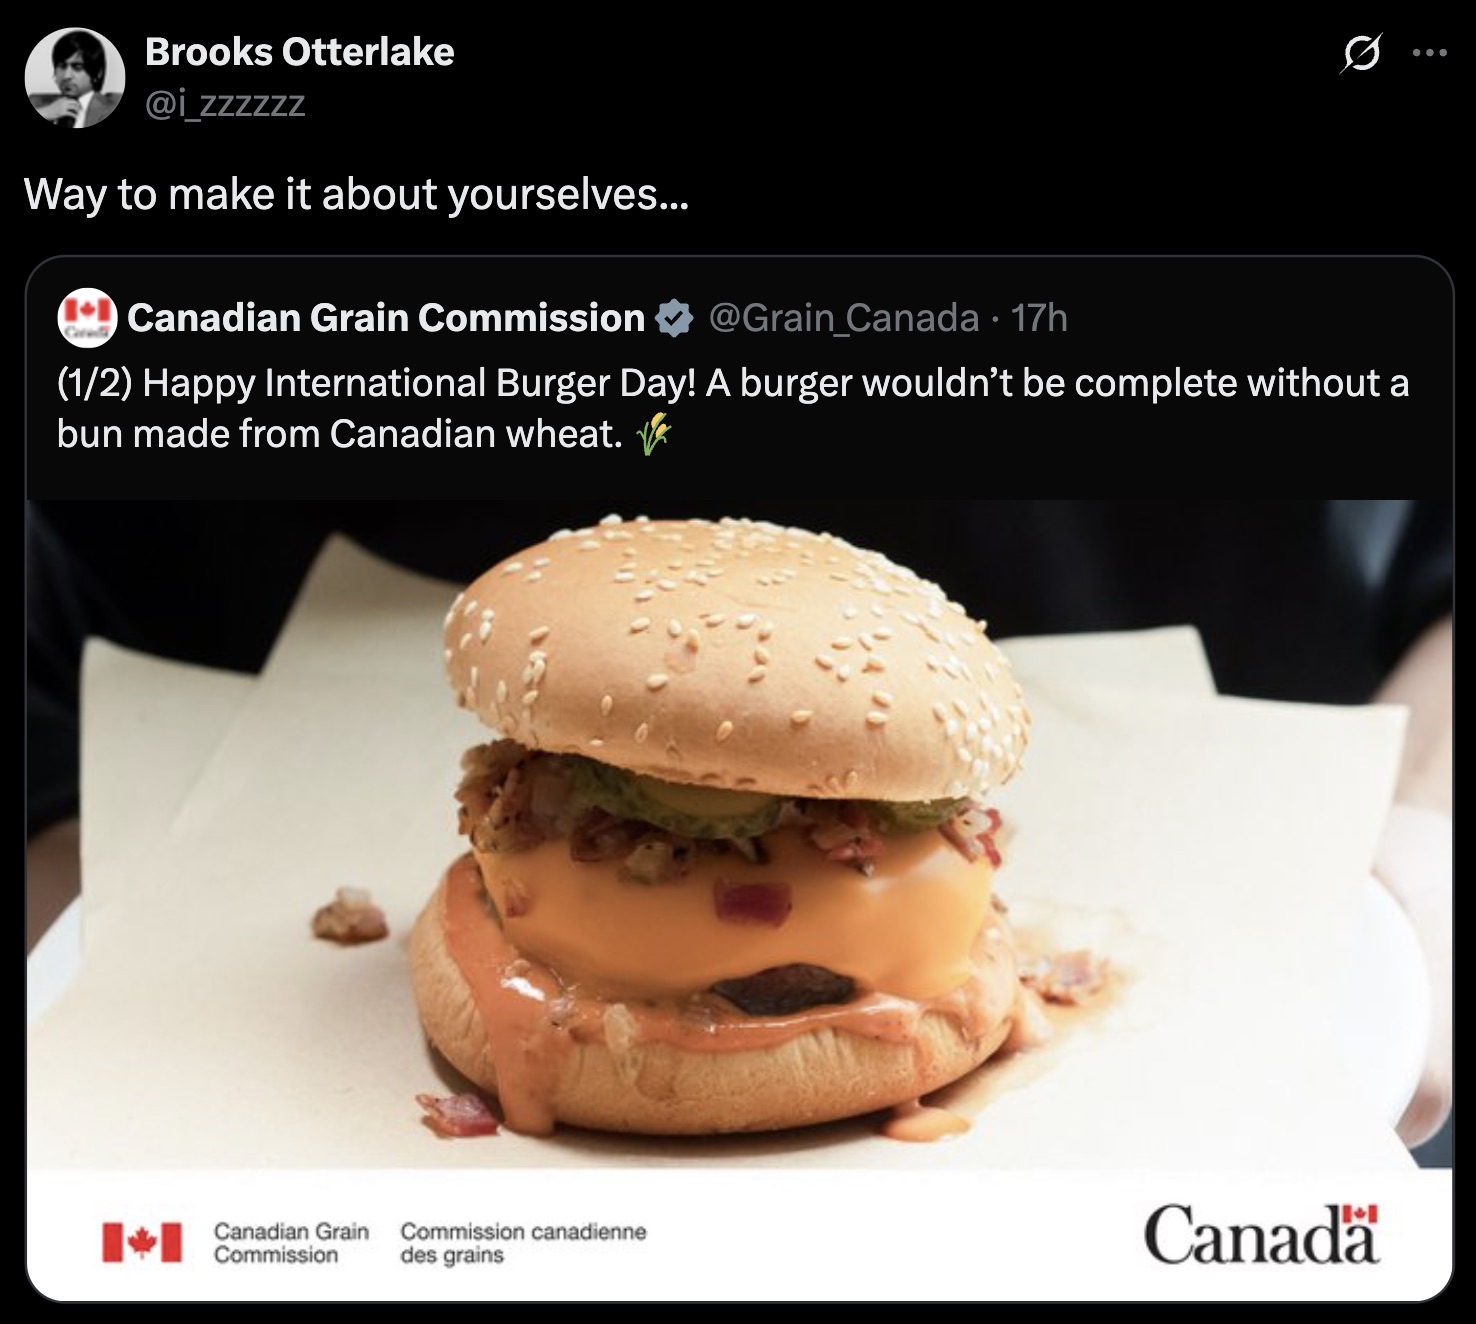This screenshot has width=1476, height=1324.
Task: Click the quoted post text about International Burger Day
Action: click(732, 408)
